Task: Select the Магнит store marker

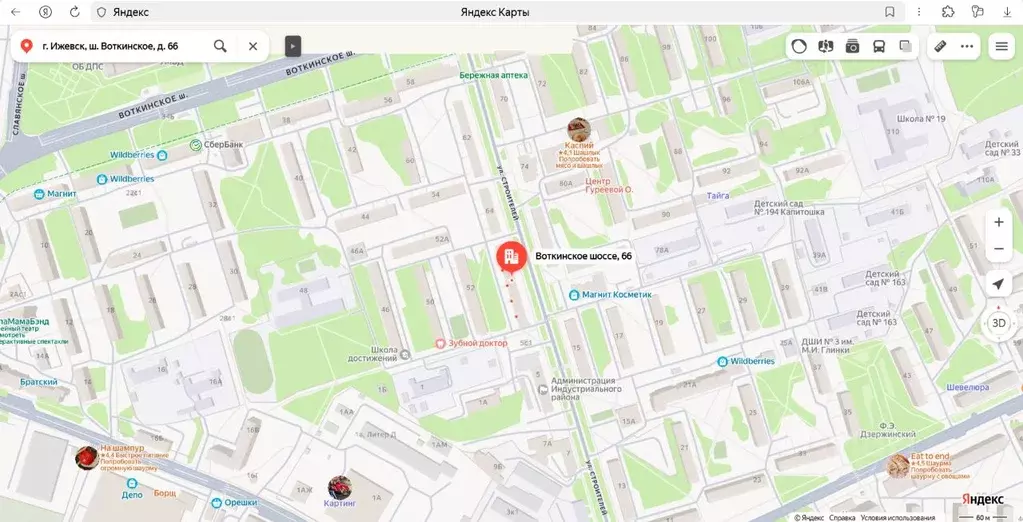Action: coord(39,194)
